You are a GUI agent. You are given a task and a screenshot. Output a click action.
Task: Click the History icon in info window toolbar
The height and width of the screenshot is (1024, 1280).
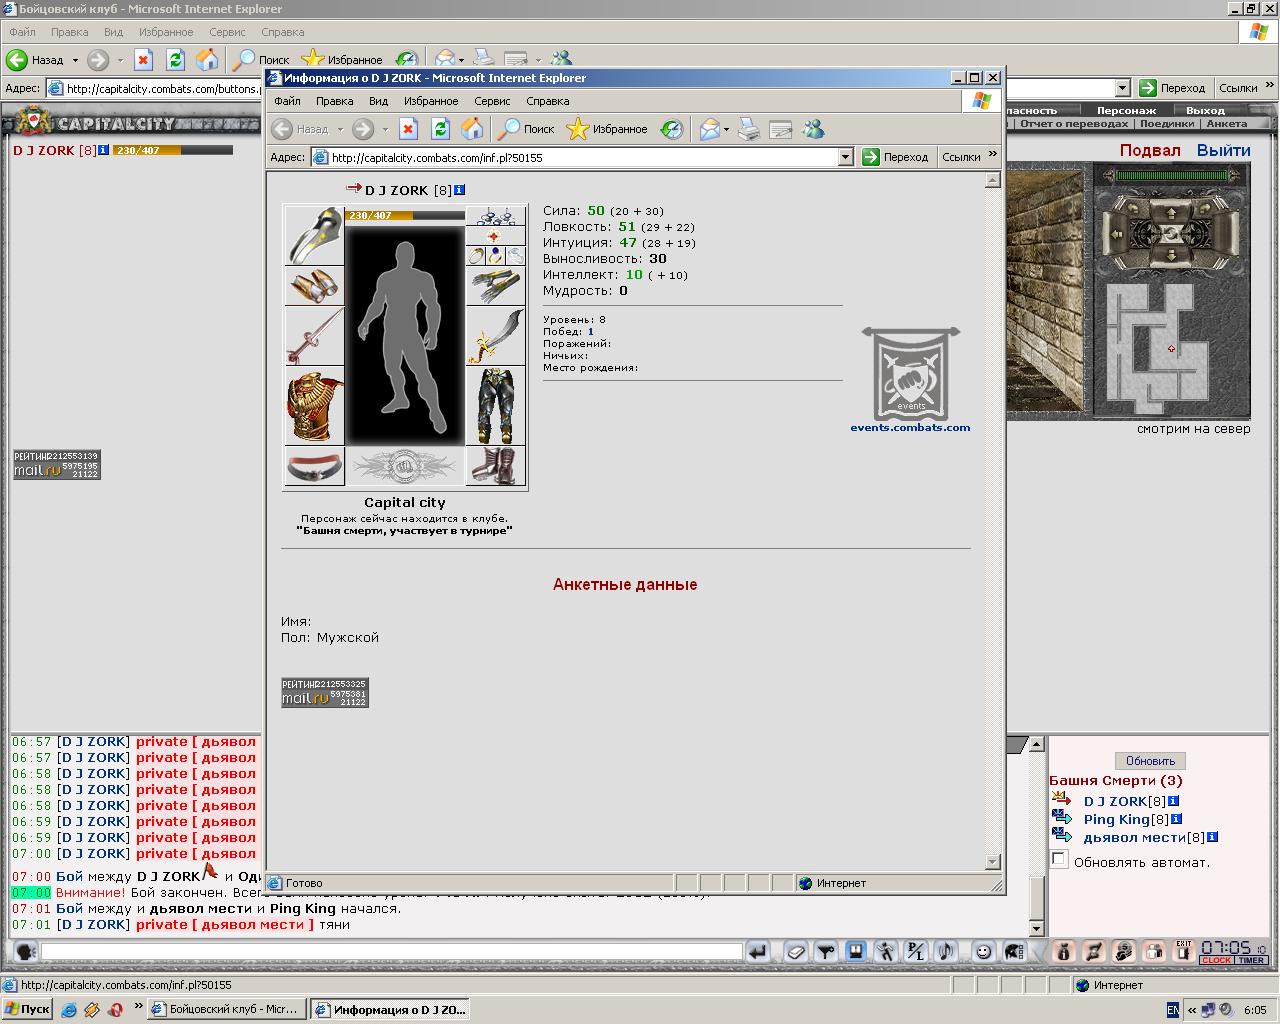[672, 128]
